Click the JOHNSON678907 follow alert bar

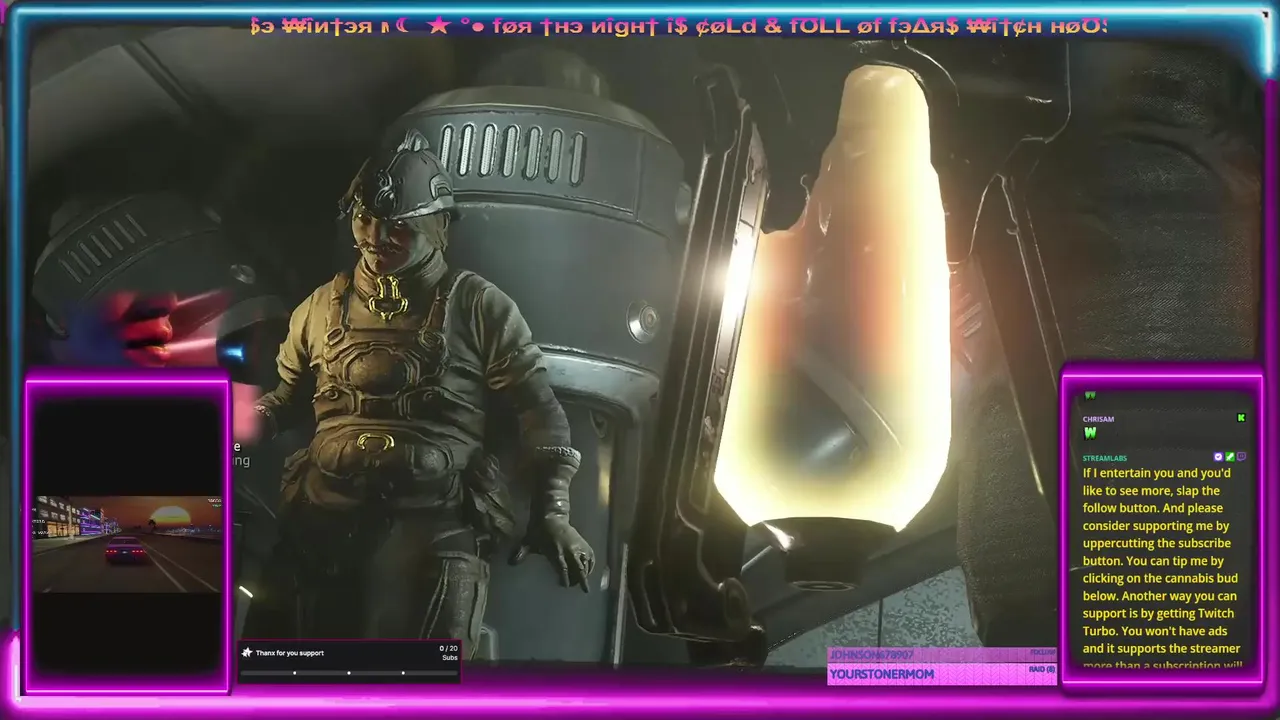pos(942,655)
